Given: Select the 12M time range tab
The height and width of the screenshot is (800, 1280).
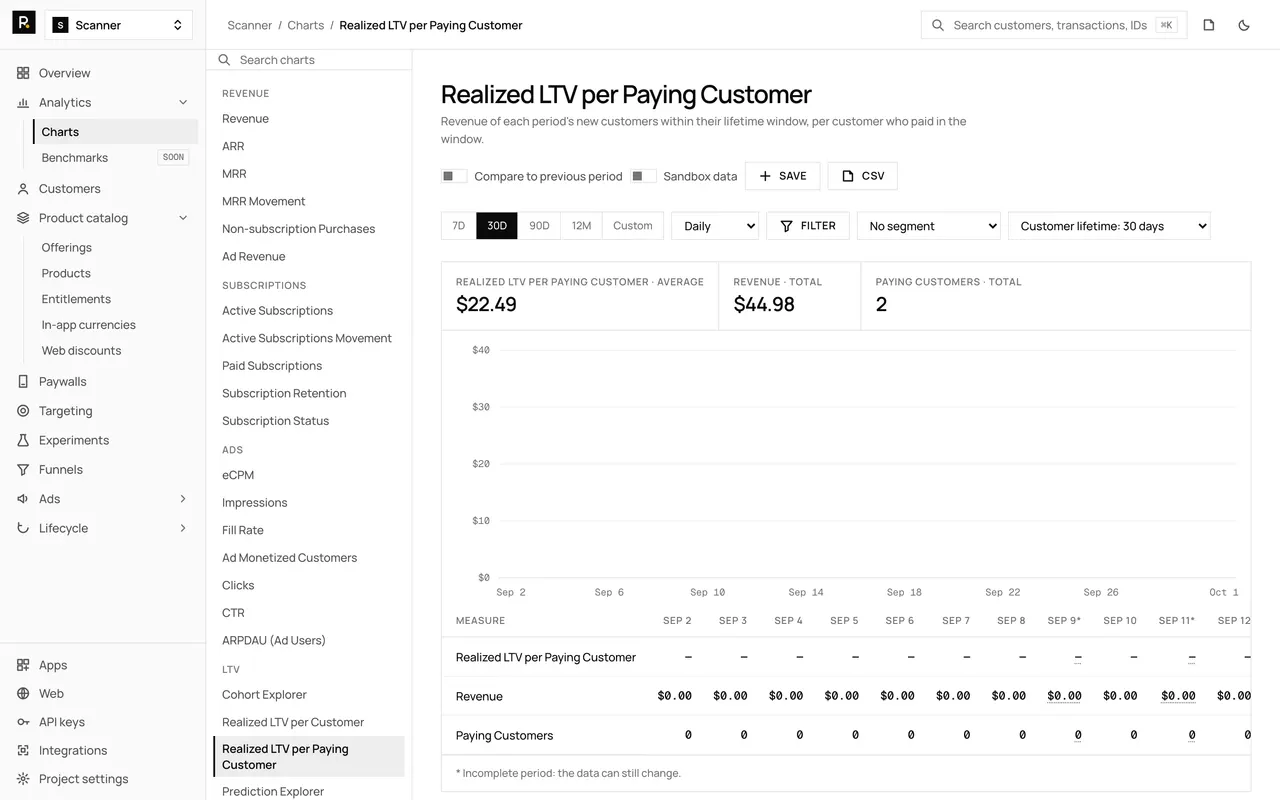Looking at the screenshot, I should [581, 226].
